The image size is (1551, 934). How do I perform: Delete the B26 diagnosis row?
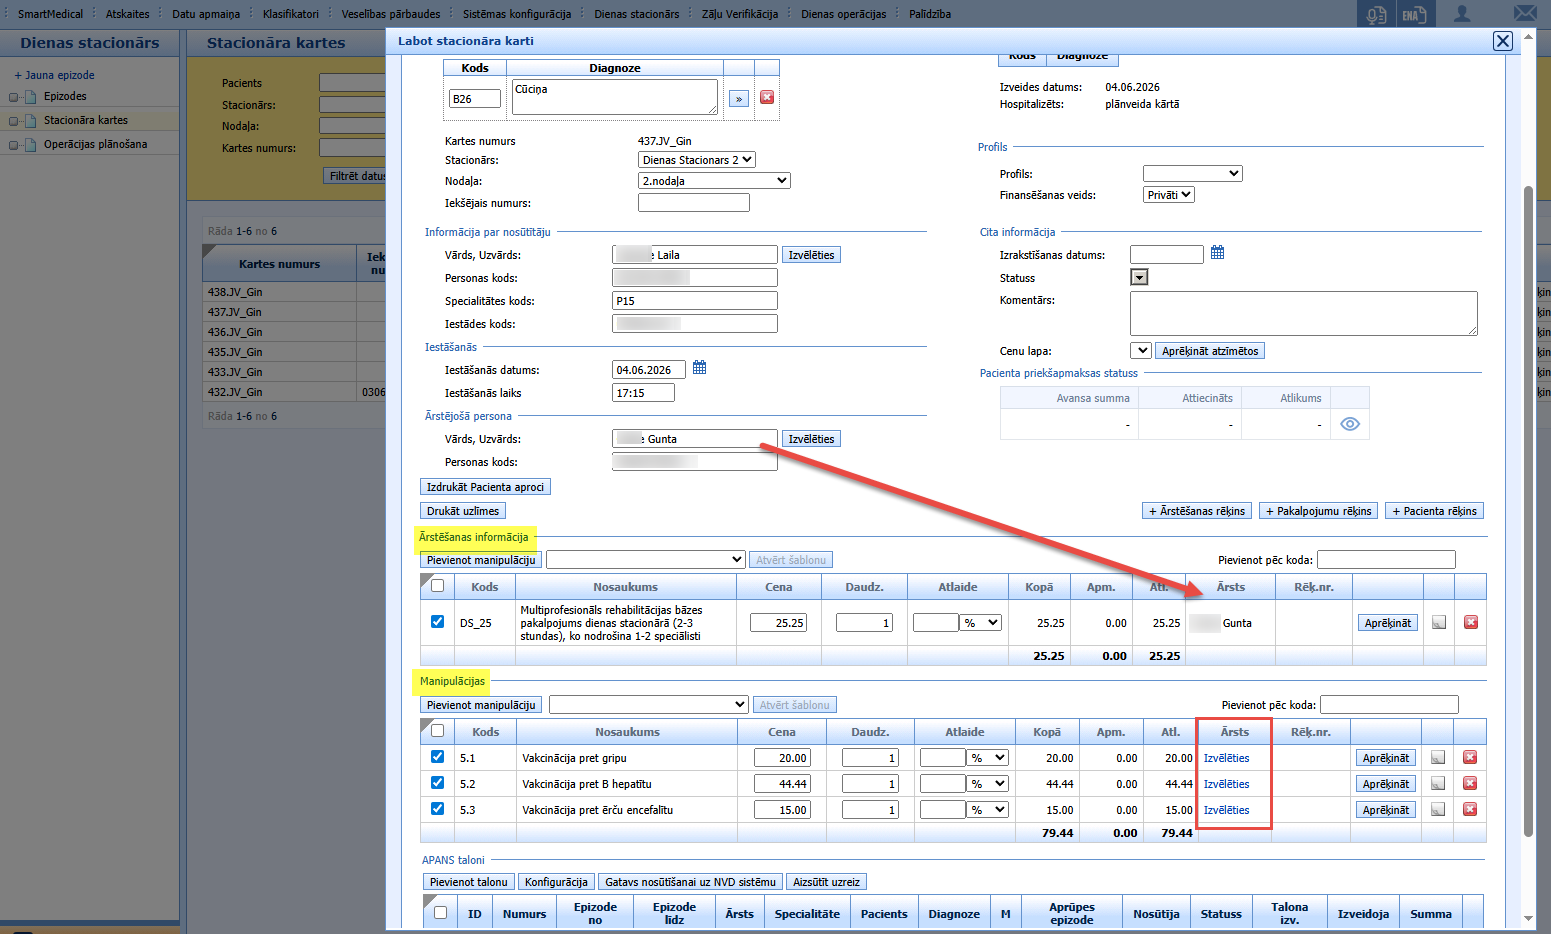pyautogui.click(x=767, y=98)
